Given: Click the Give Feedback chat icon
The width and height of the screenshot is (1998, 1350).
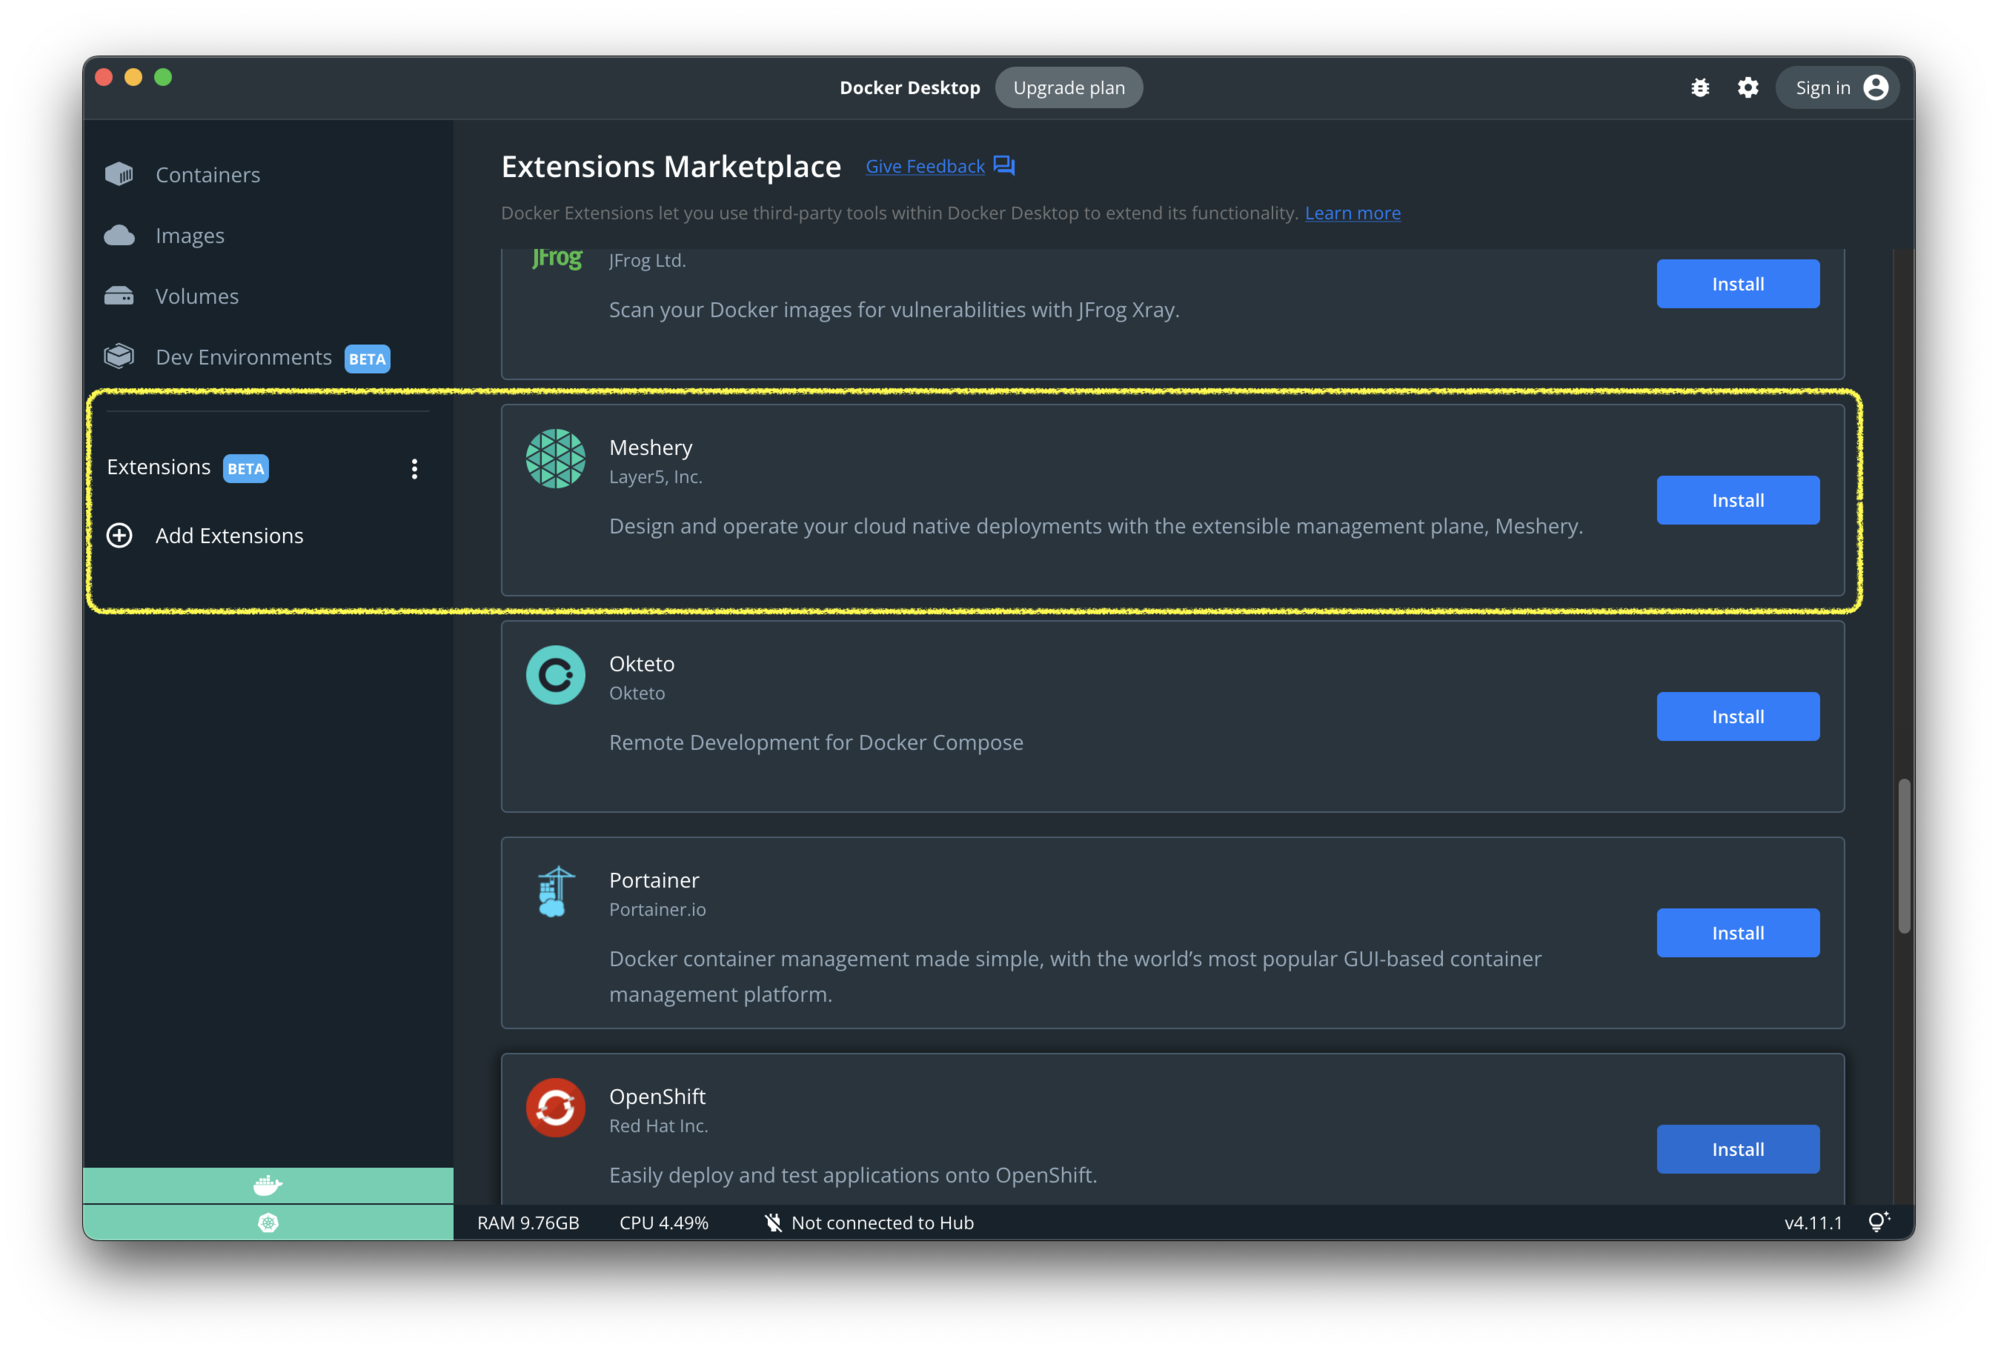Looking at the screenshot, I should 1004,166.
